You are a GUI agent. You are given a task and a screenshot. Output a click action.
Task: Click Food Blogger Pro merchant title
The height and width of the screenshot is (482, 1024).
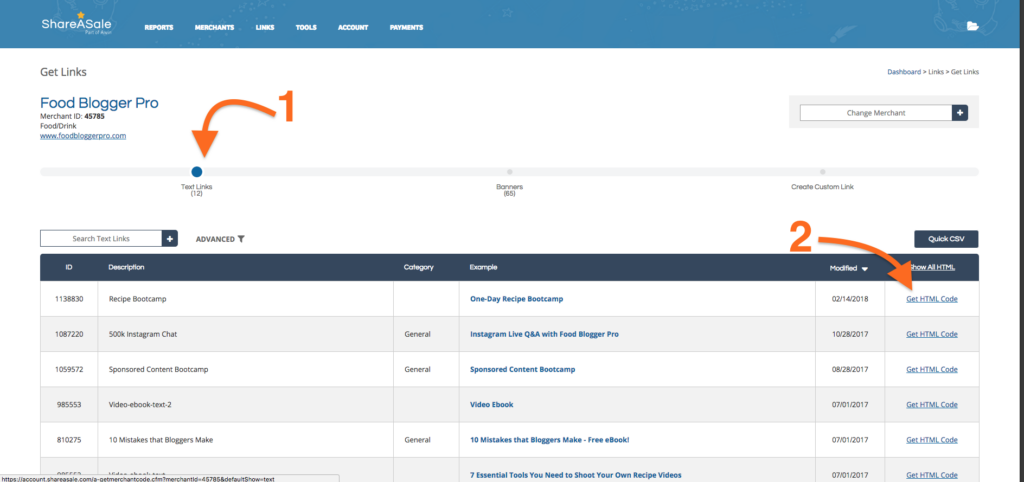[99, 103]
